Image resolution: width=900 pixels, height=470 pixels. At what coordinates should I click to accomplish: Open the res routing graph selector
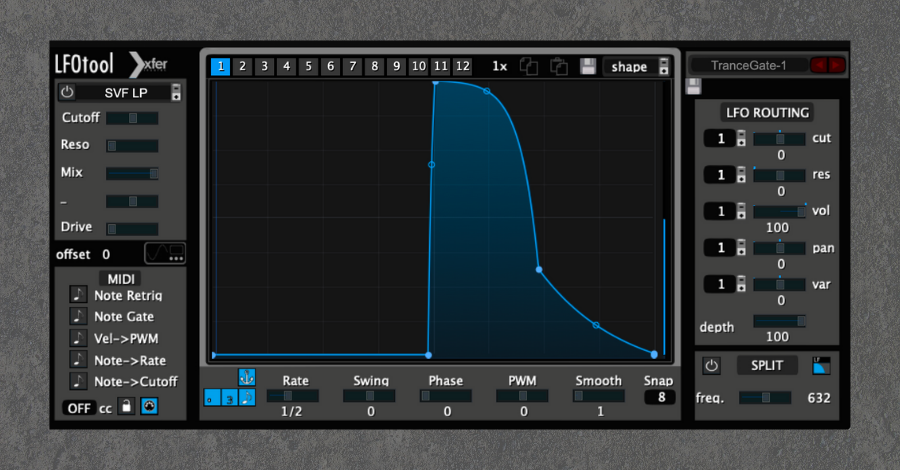click(741, 175)
